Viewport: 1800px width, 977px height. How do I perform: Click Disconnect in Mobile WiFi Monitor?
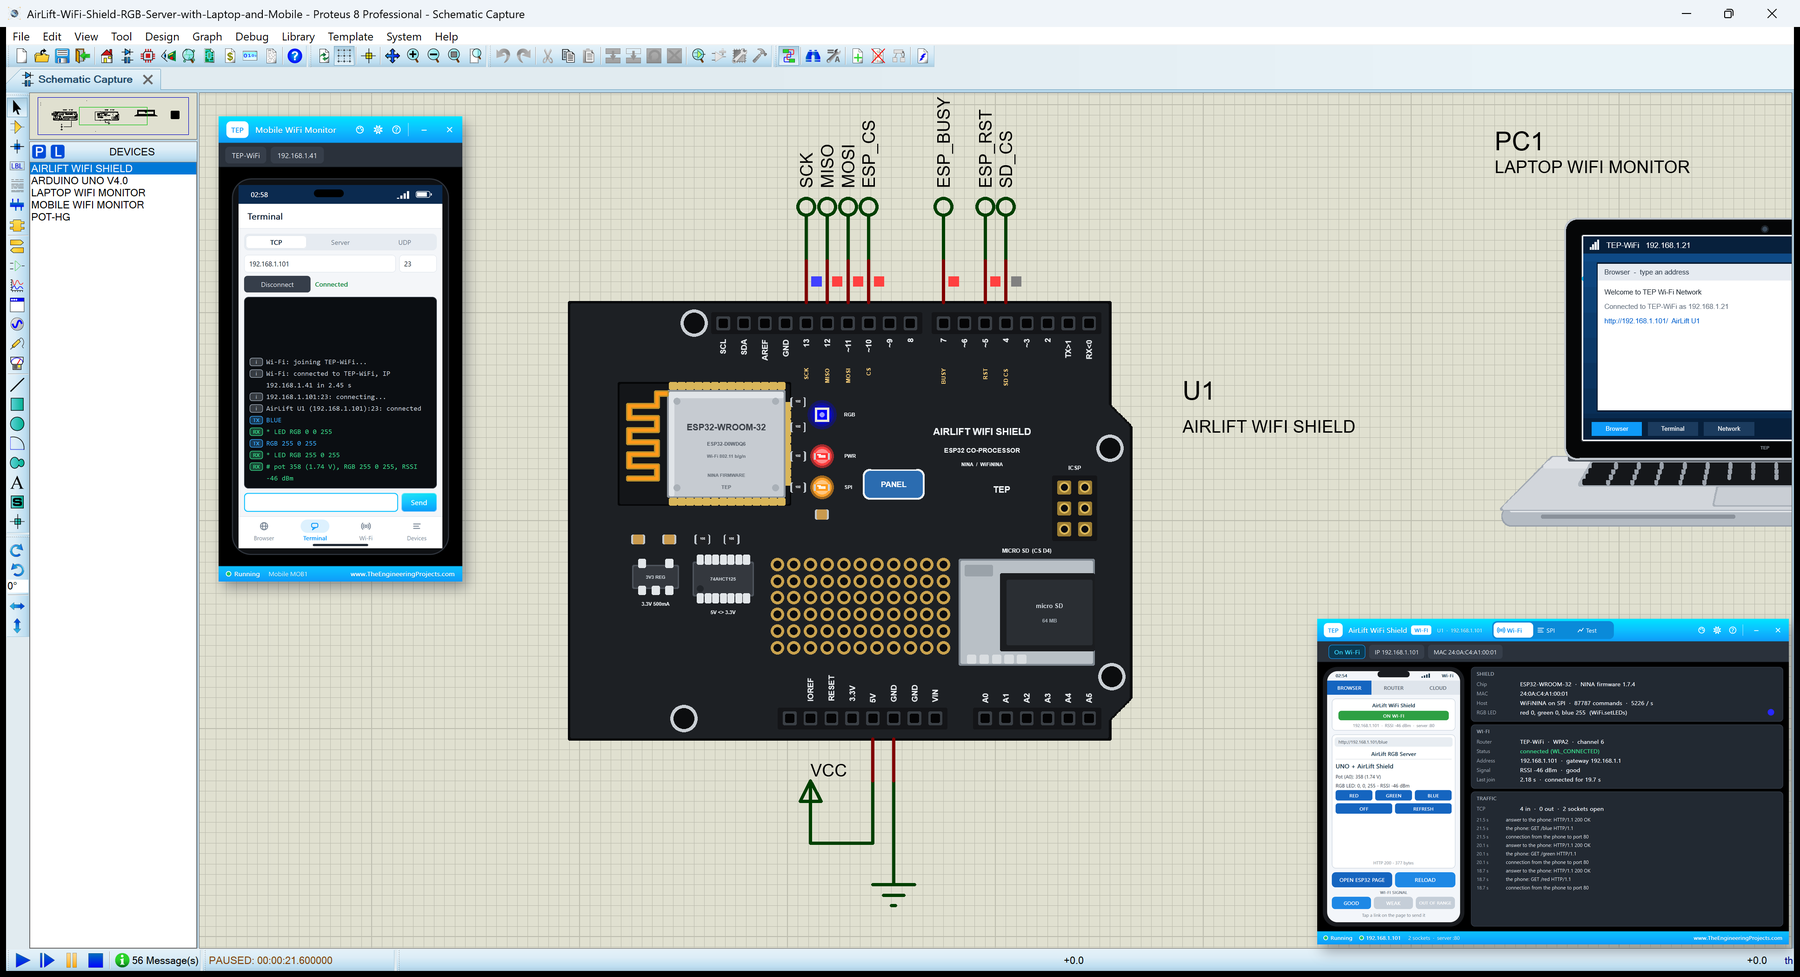click(x=277, y=285)
